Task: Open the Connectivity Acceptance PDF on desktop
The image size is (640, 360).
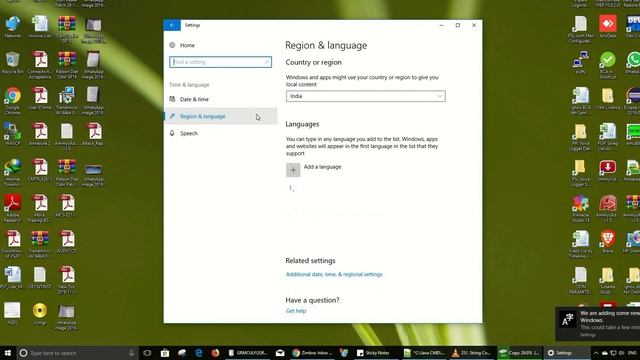Action: [x=40, y=65]
